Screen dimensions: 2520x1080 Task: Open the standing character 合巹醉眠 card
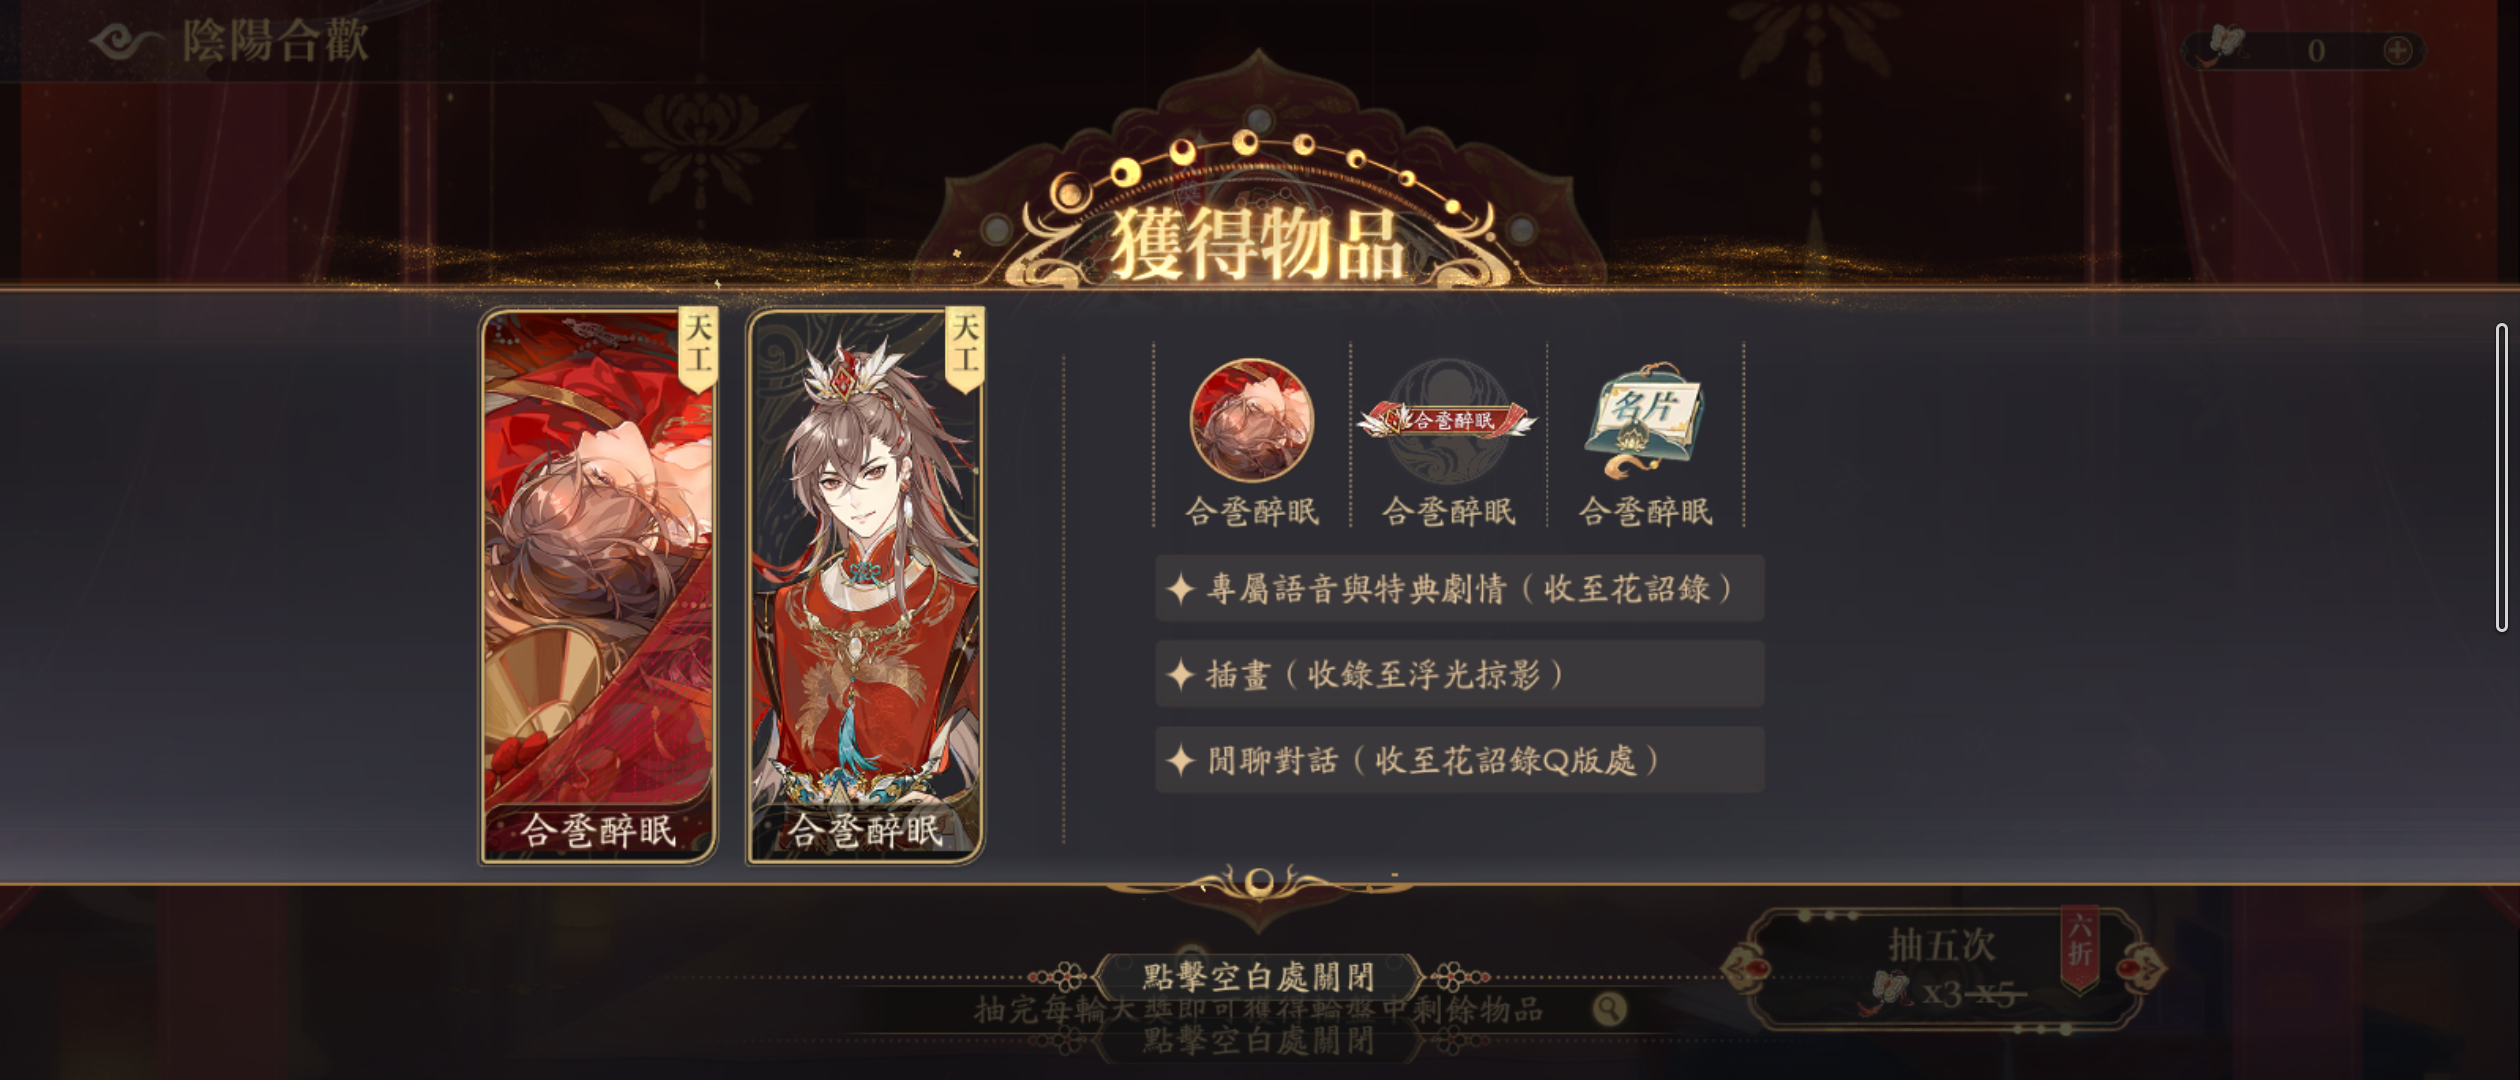point(866,586)
